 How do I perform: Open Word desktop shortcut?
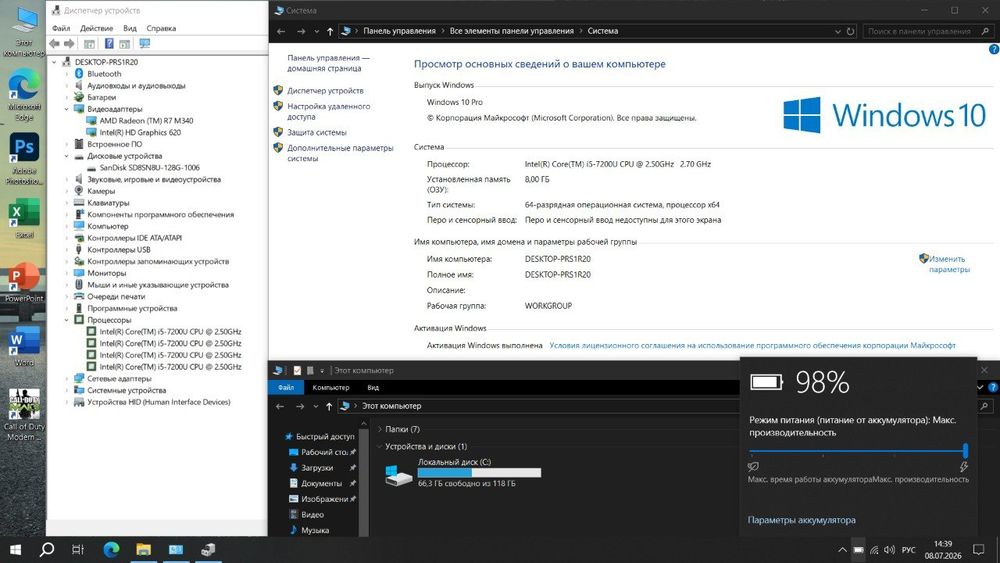pyautogui.click(x=24, y=346)
